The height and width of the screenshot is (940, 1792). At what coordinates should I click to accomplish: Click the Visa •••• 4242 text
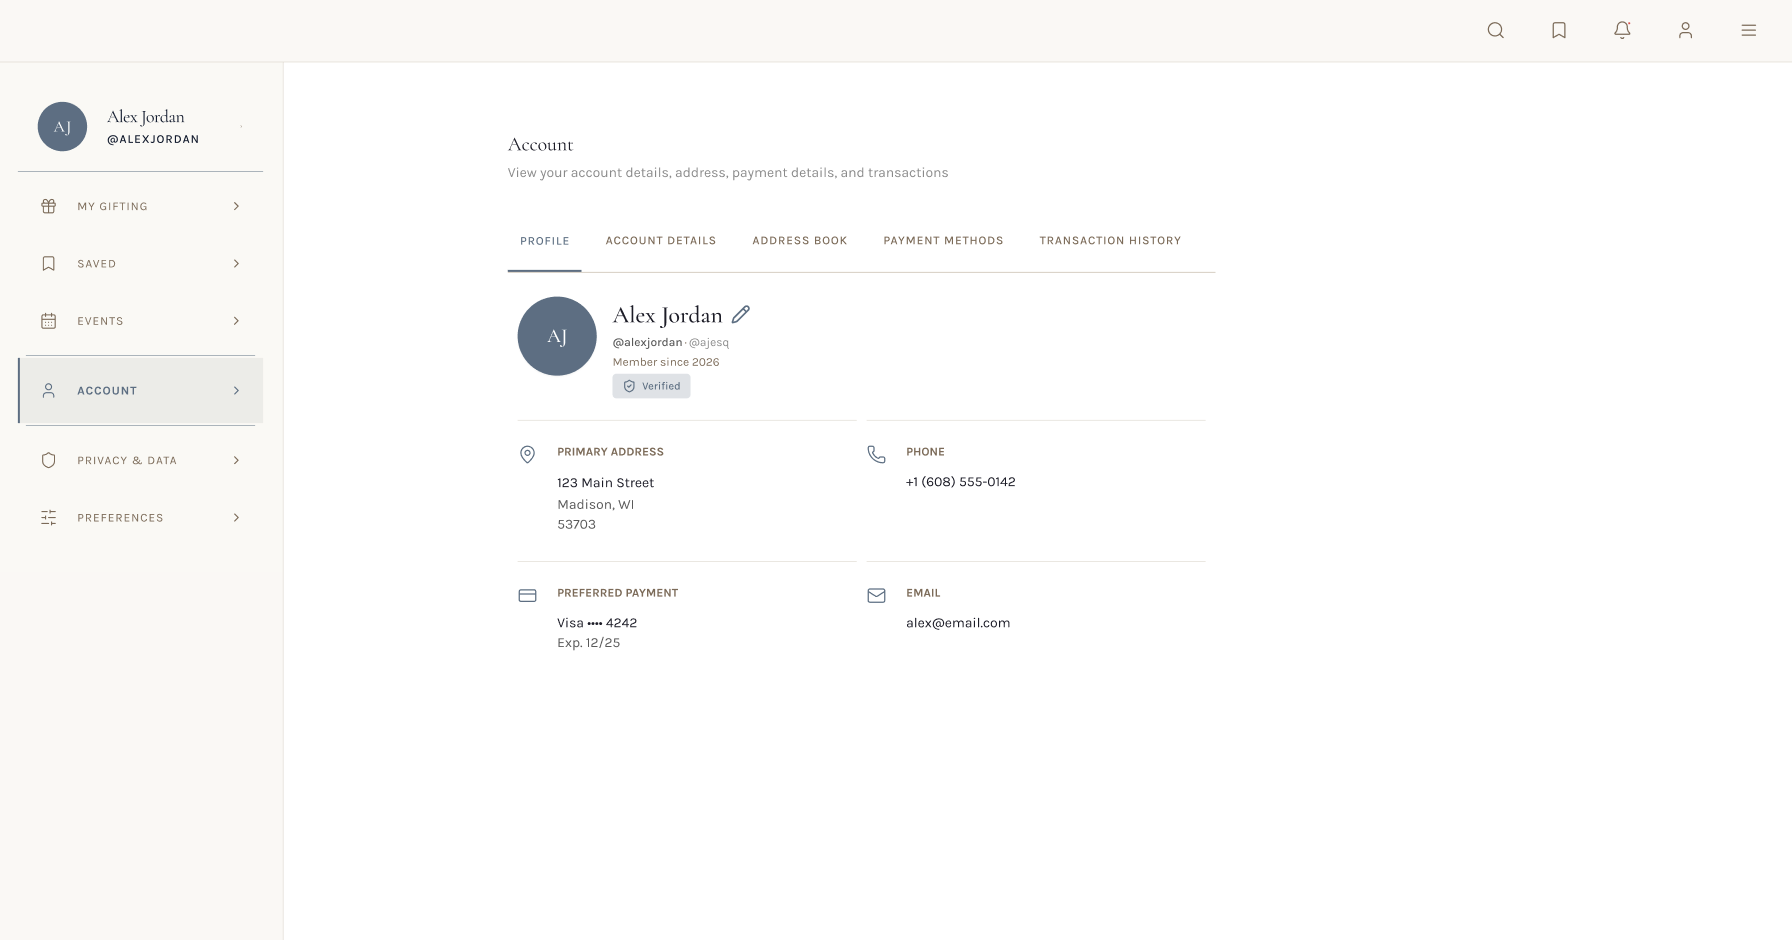(x=597, y=623)
